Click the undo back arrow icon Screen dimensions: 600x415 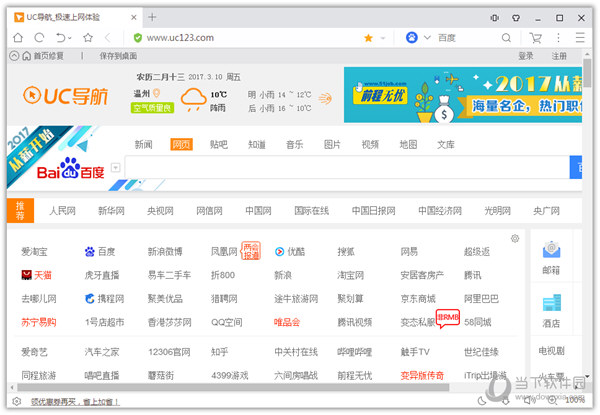pos(60,38)
